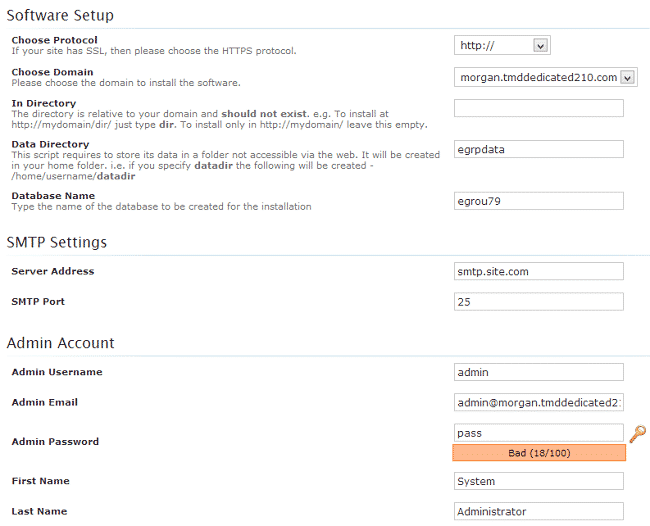650x526 pixels.
Task: Click the SMTP Port label
Action: pyautogui.click(x=38, y=301)
